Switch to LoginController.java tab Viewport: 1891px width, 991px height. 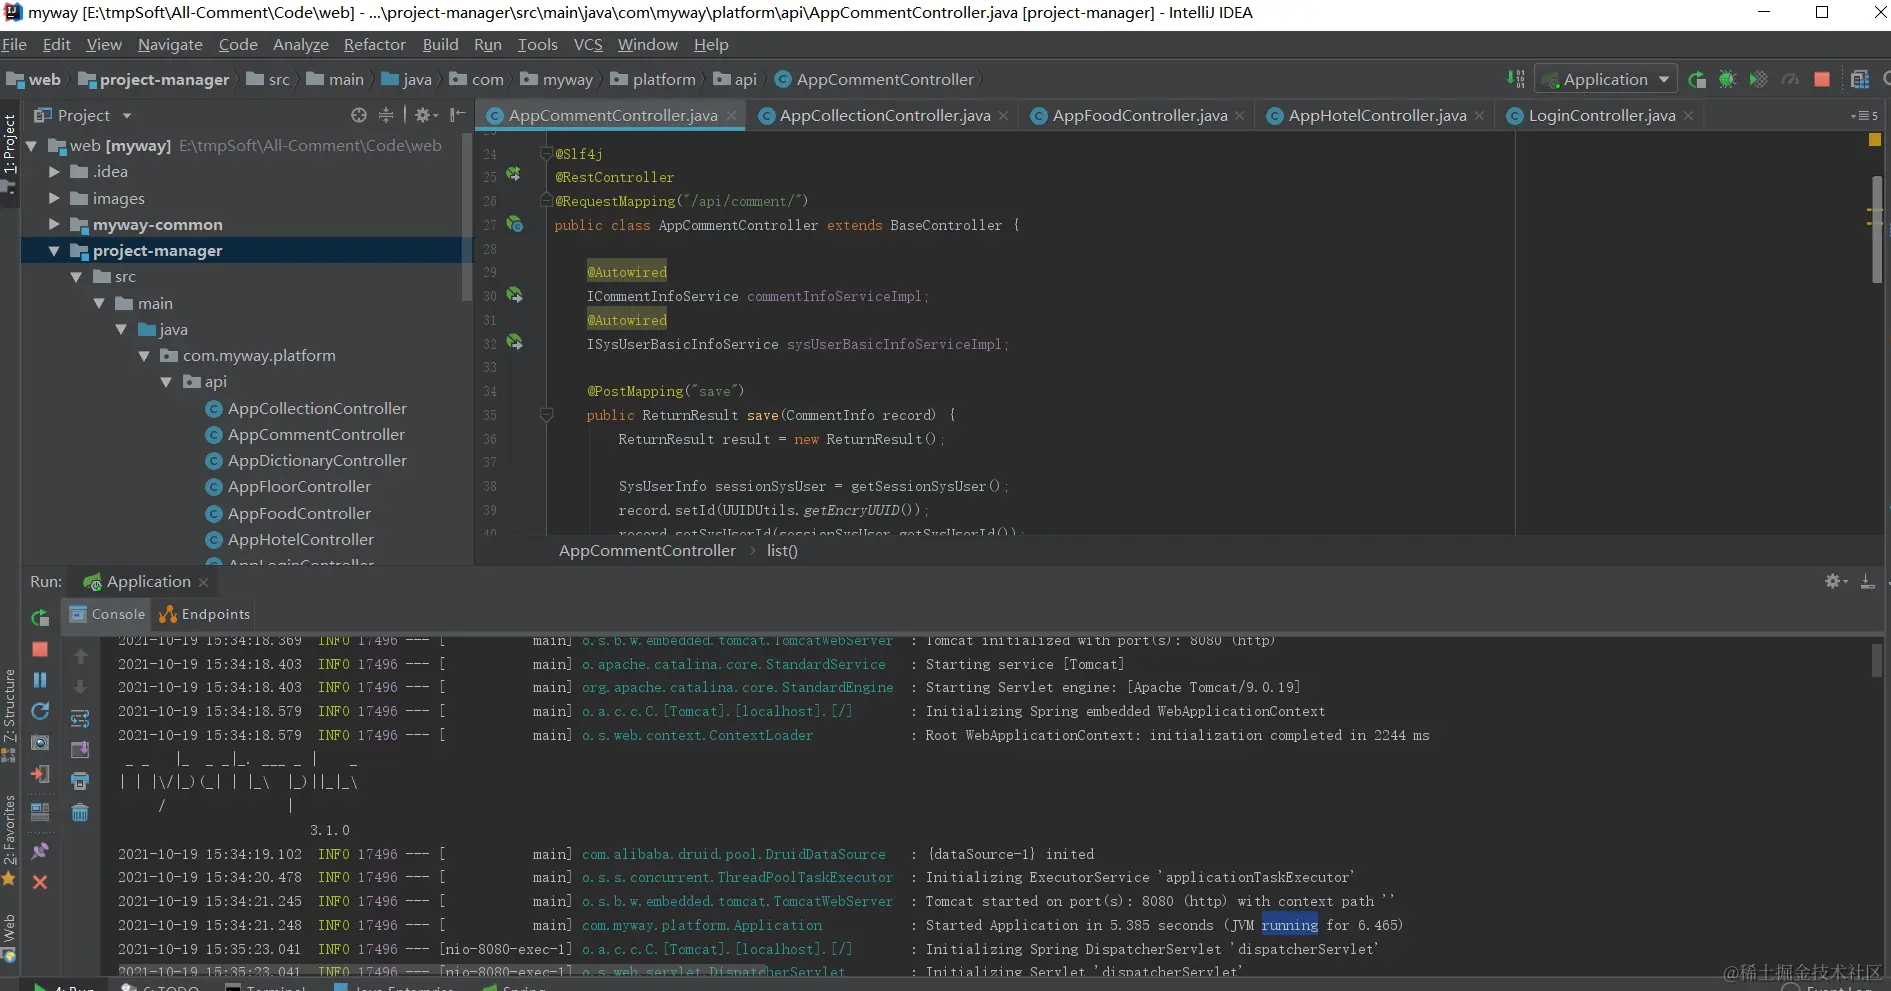click(x=1601, y=115)
